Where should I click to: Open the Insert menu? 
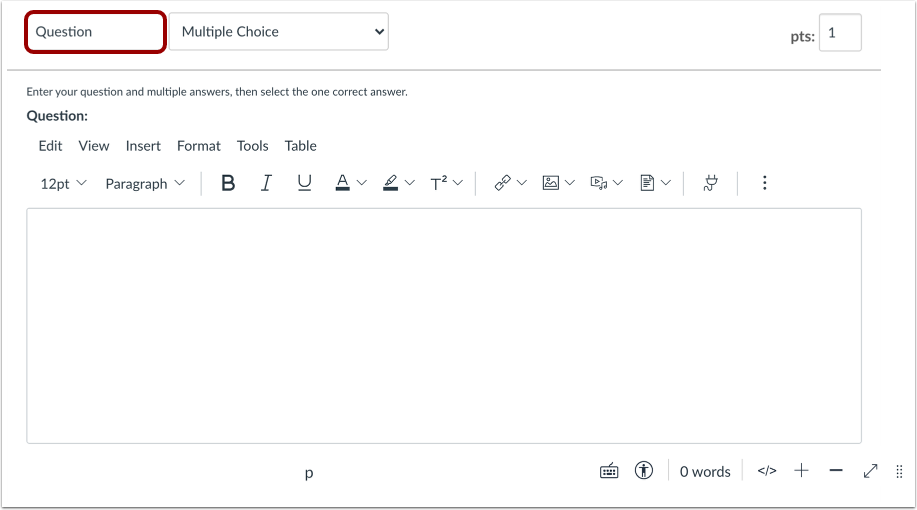tap(143, 146)
